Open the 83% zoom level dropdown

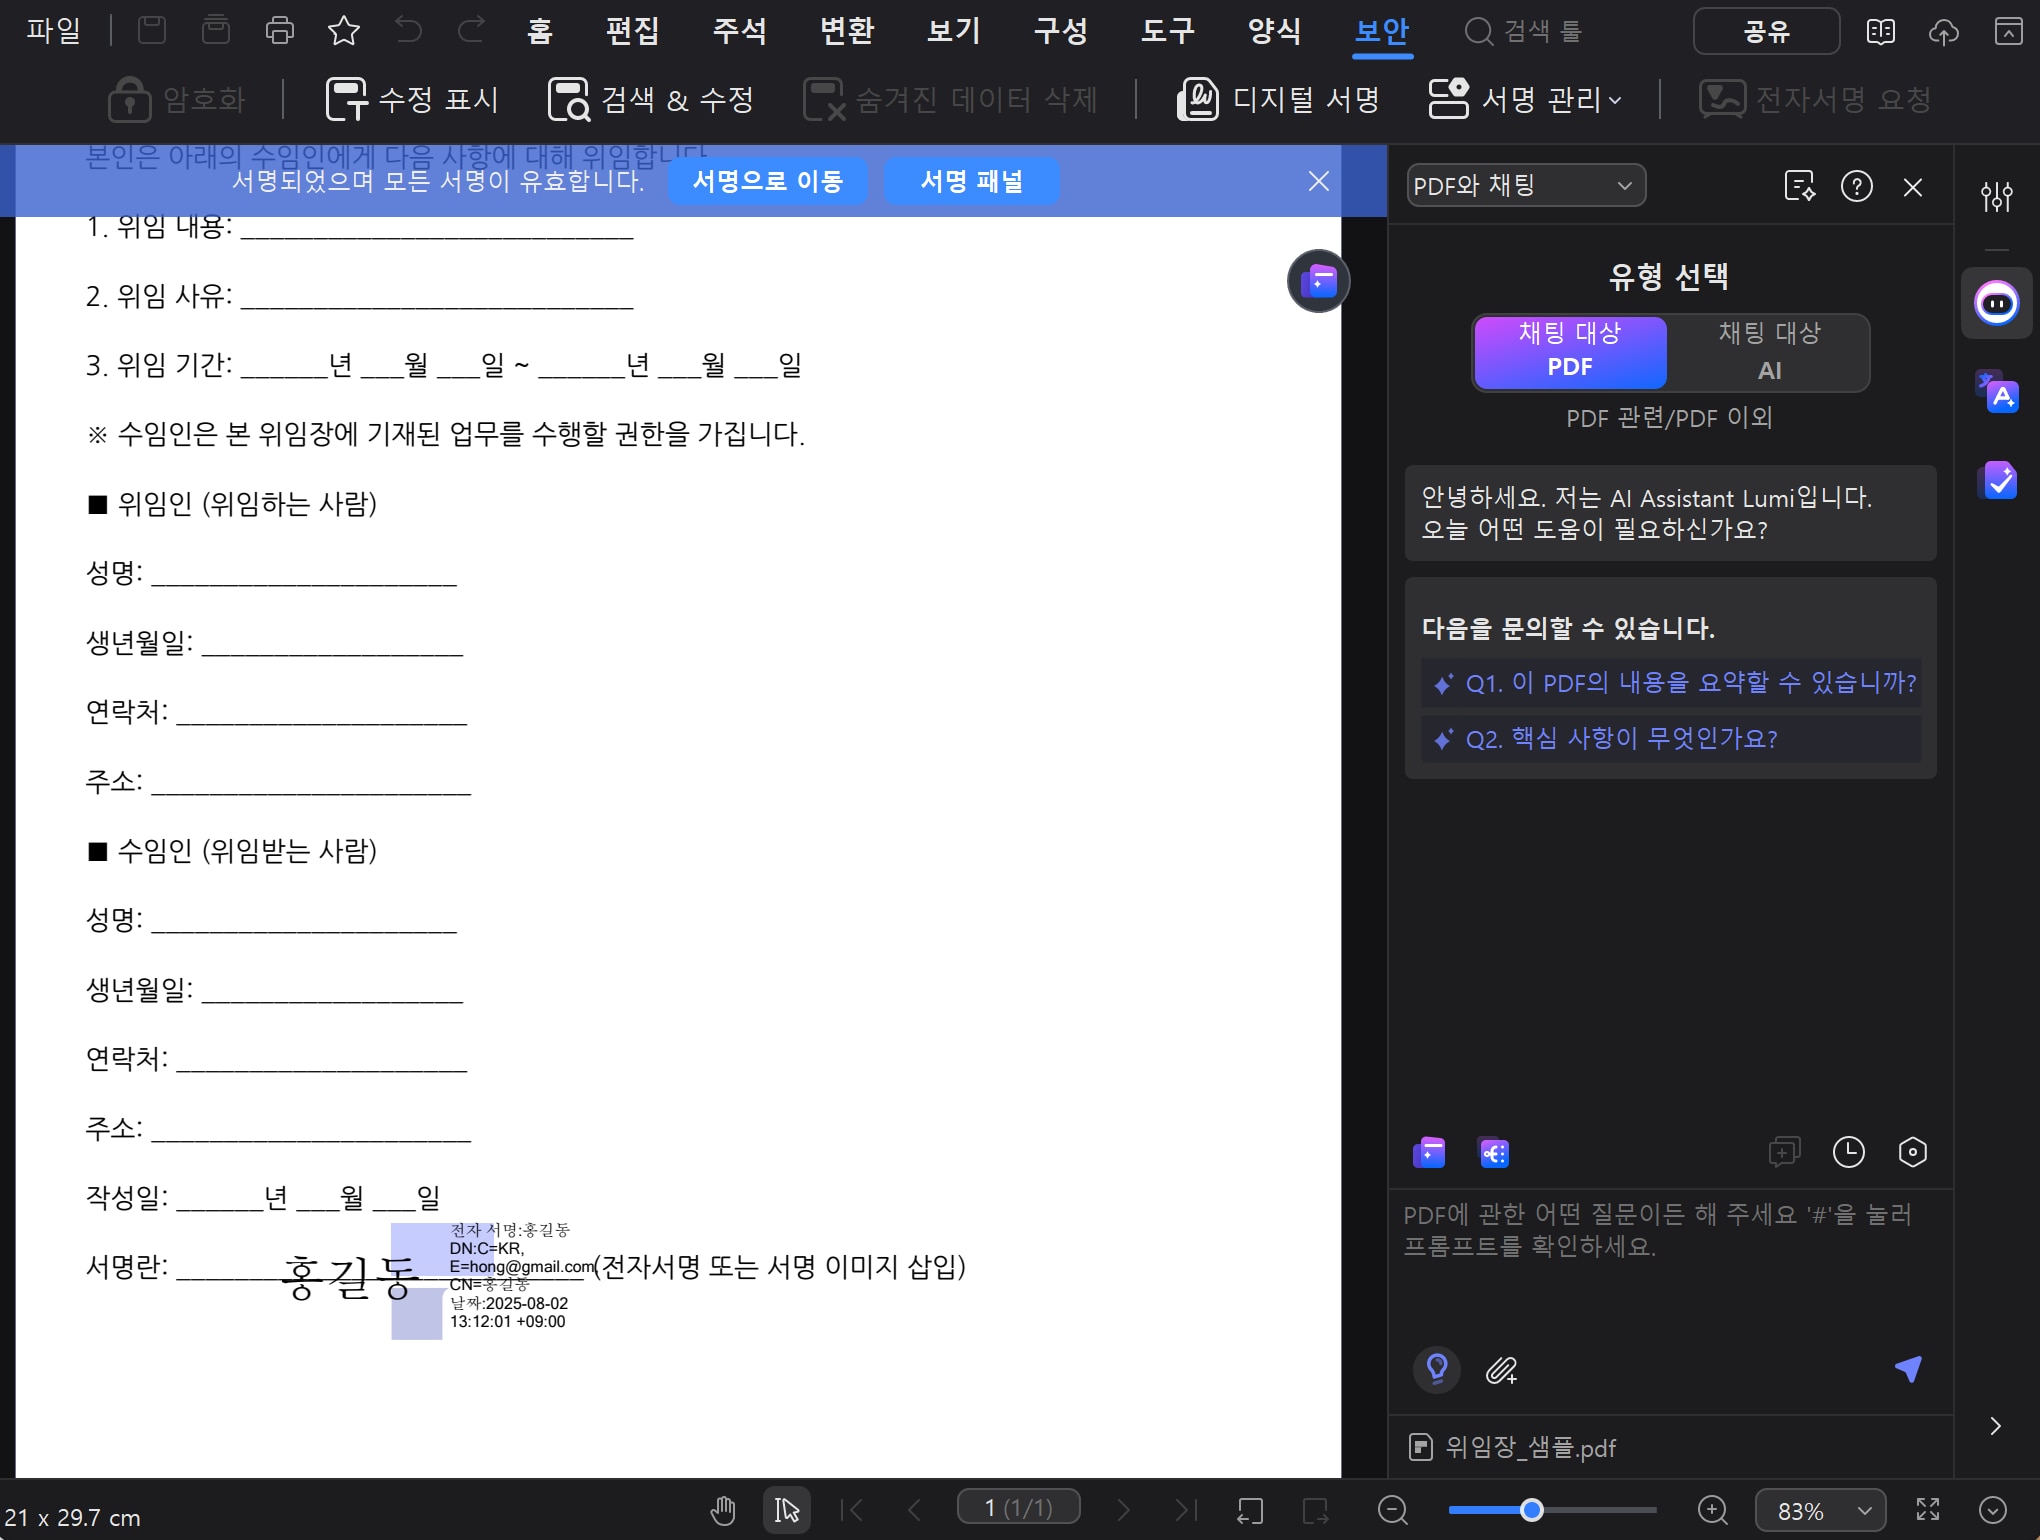click(x=1820, y=1510)
